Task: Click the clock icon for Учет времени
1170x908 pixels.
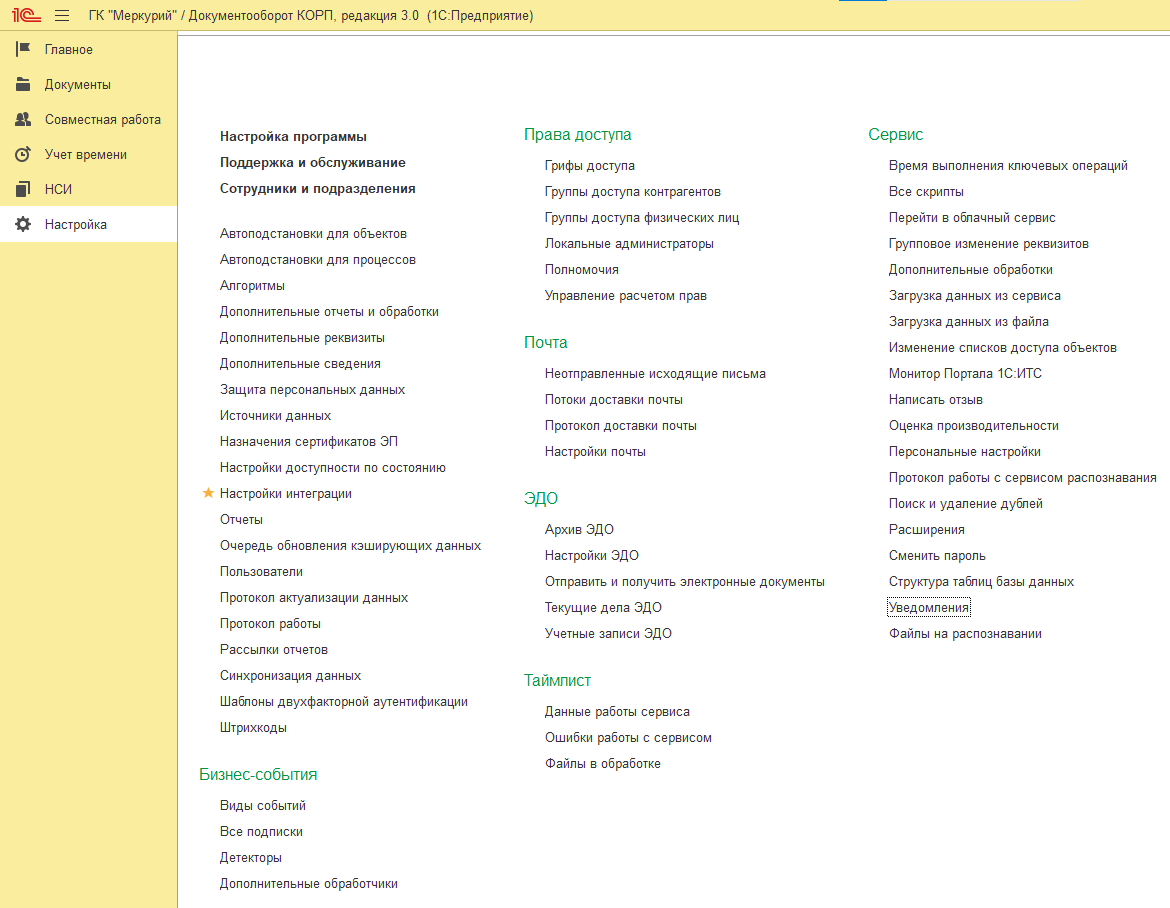Action: [x=23, y=154]
